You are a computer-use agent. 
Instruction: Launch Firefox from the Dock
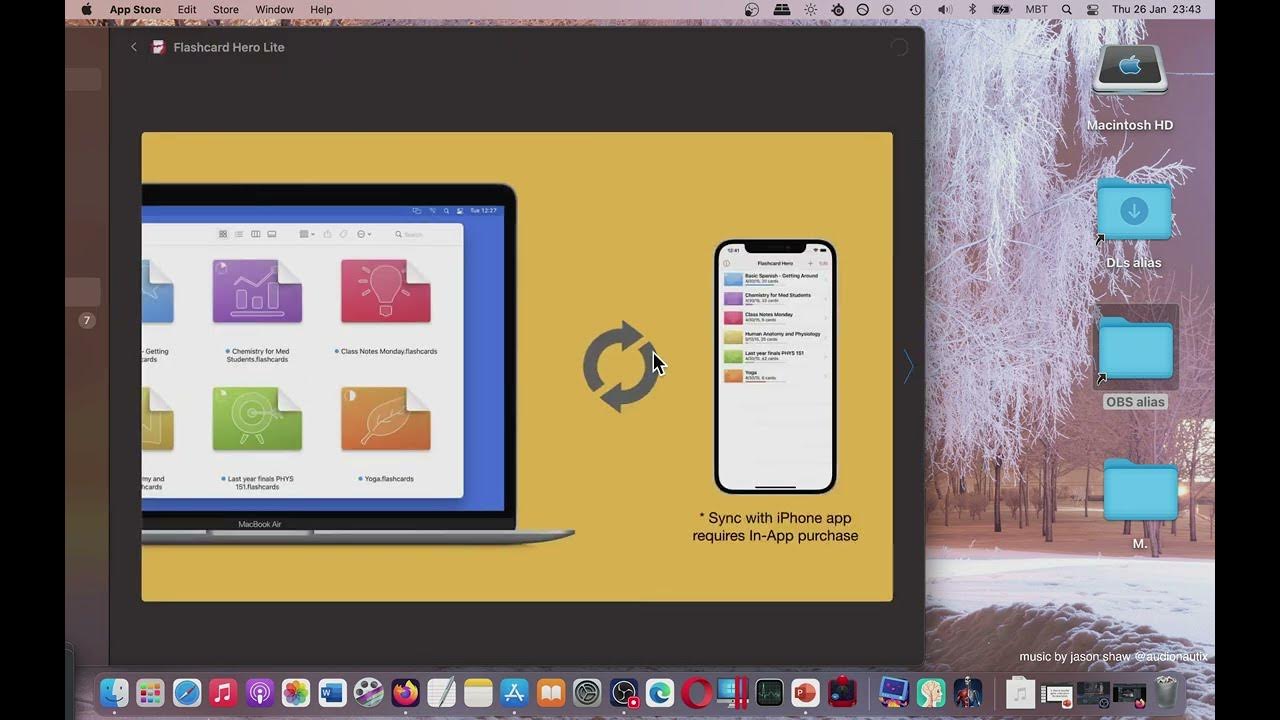(x=405, y=692)
